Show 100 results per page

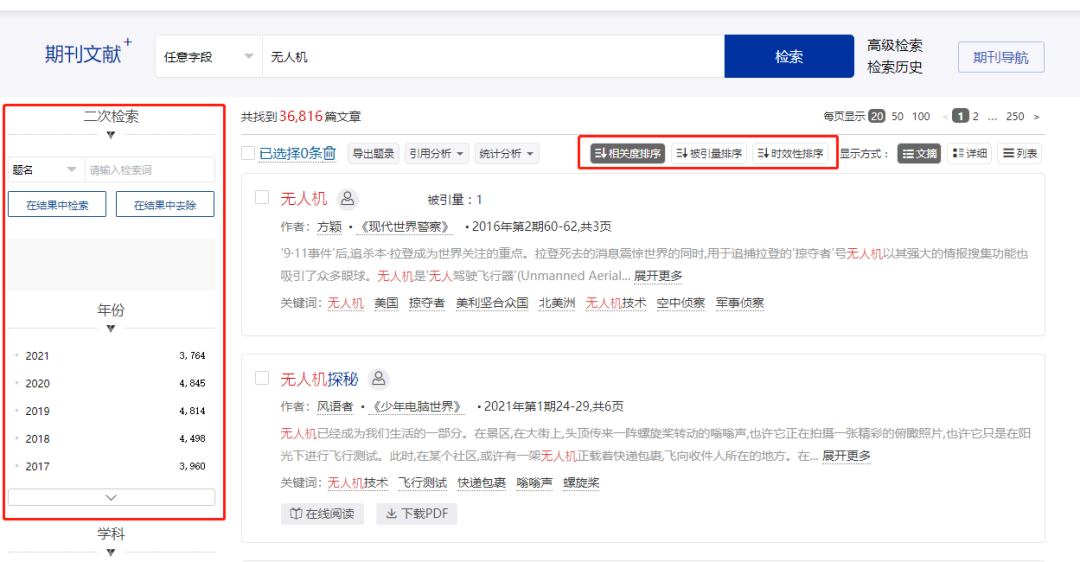point(921,116)
